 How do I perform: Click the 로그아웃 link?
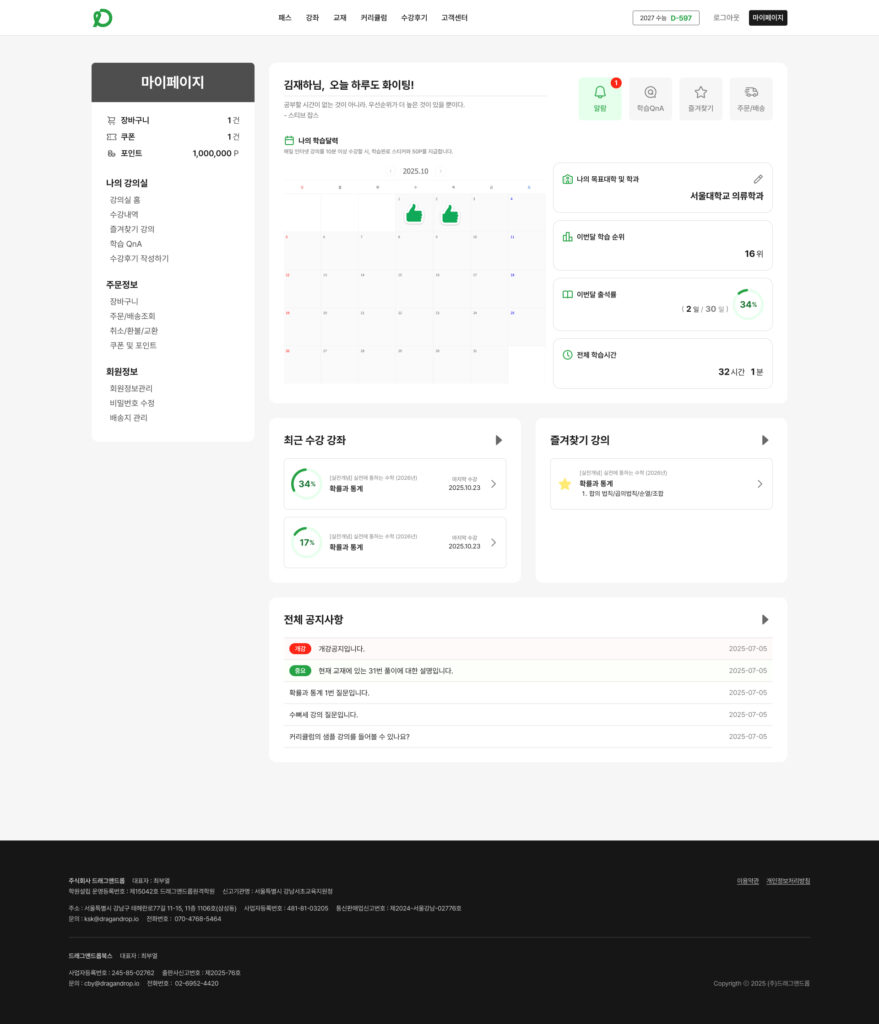point(726,18)
